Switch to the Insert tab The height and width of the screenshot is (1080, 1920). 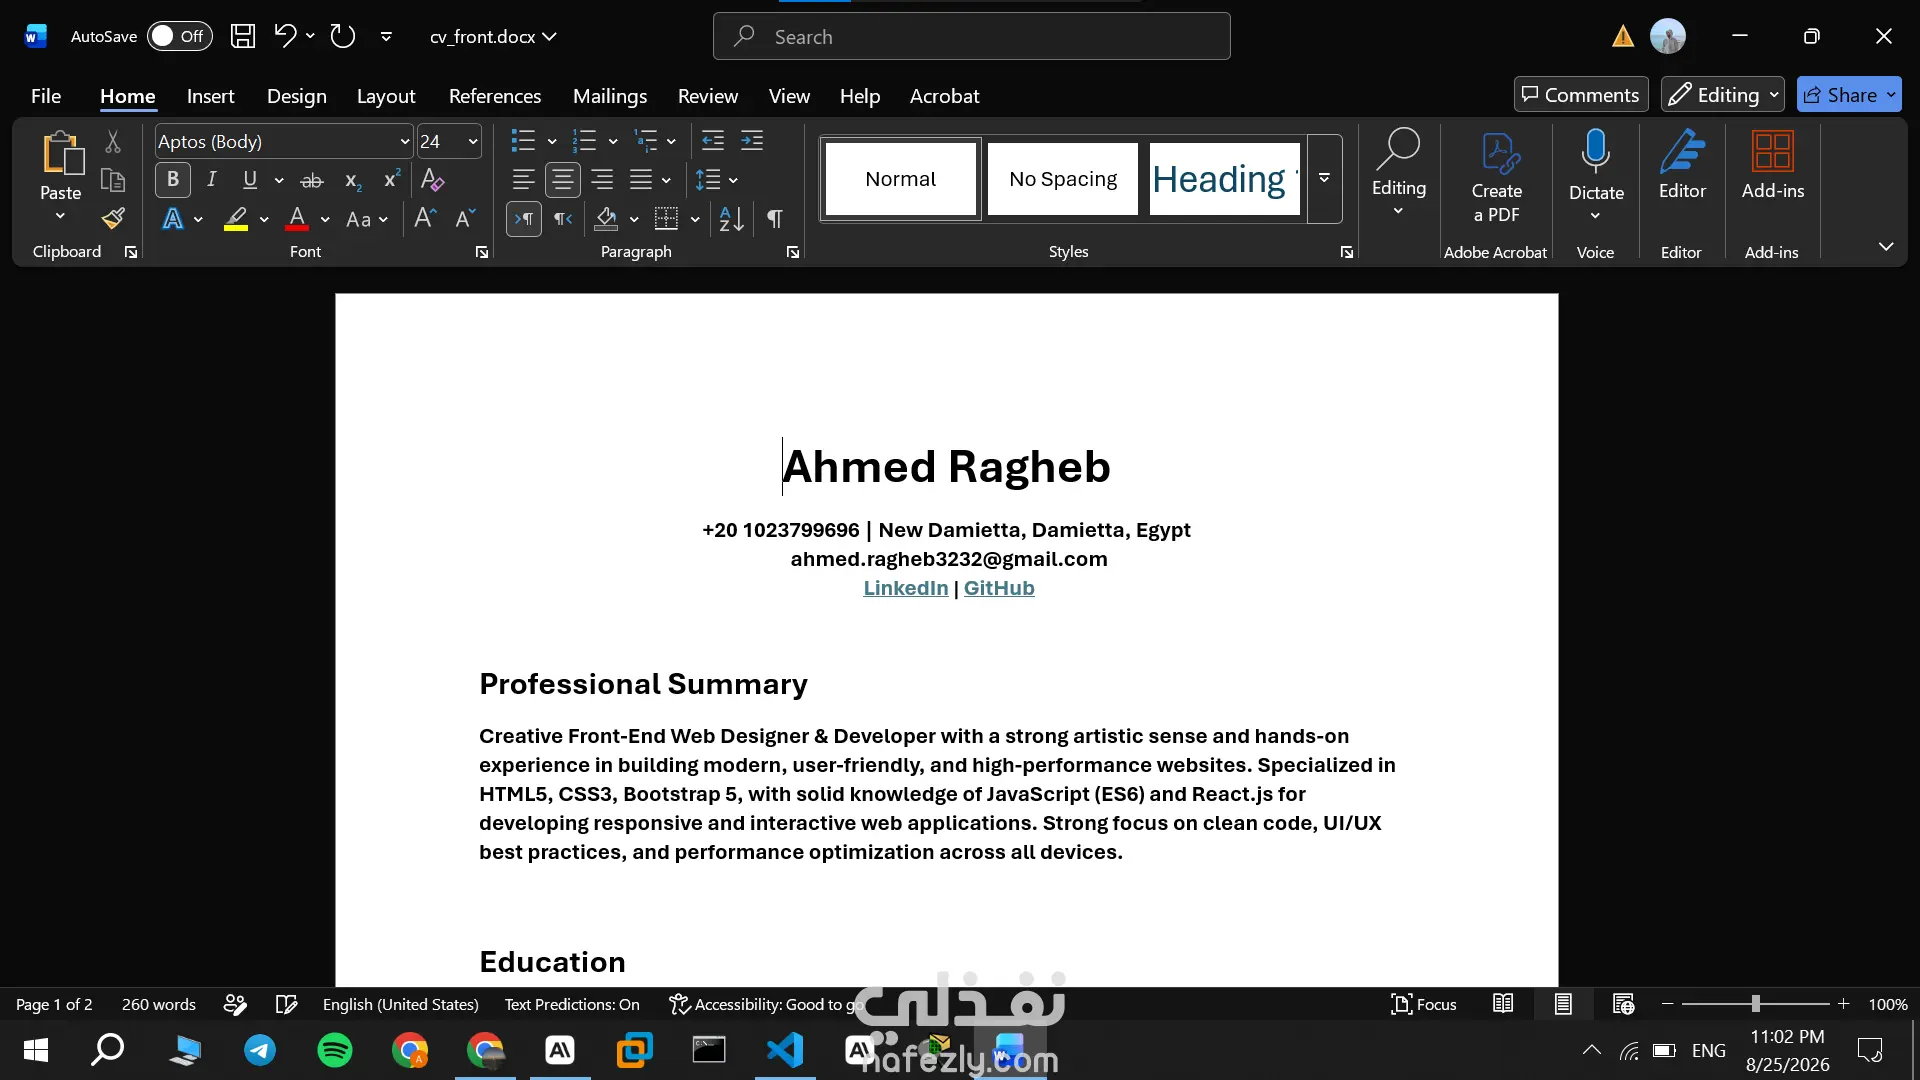210,96
